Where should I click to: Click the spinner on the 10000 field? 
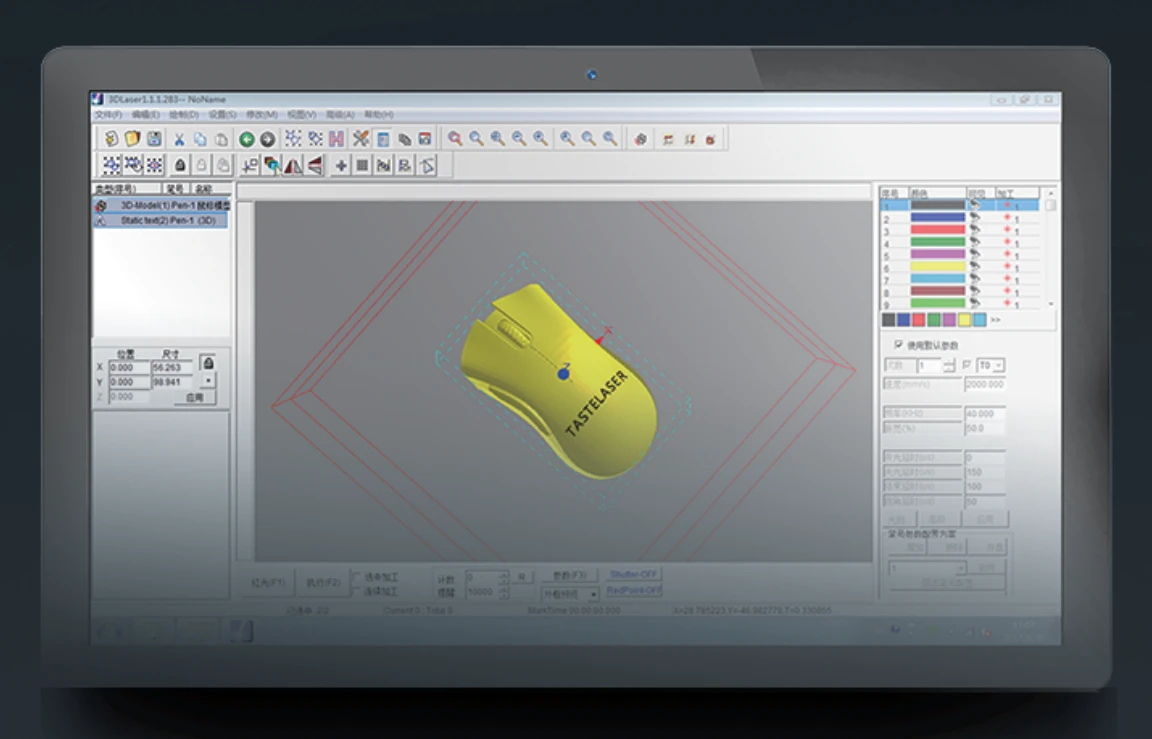click(504, 591)
